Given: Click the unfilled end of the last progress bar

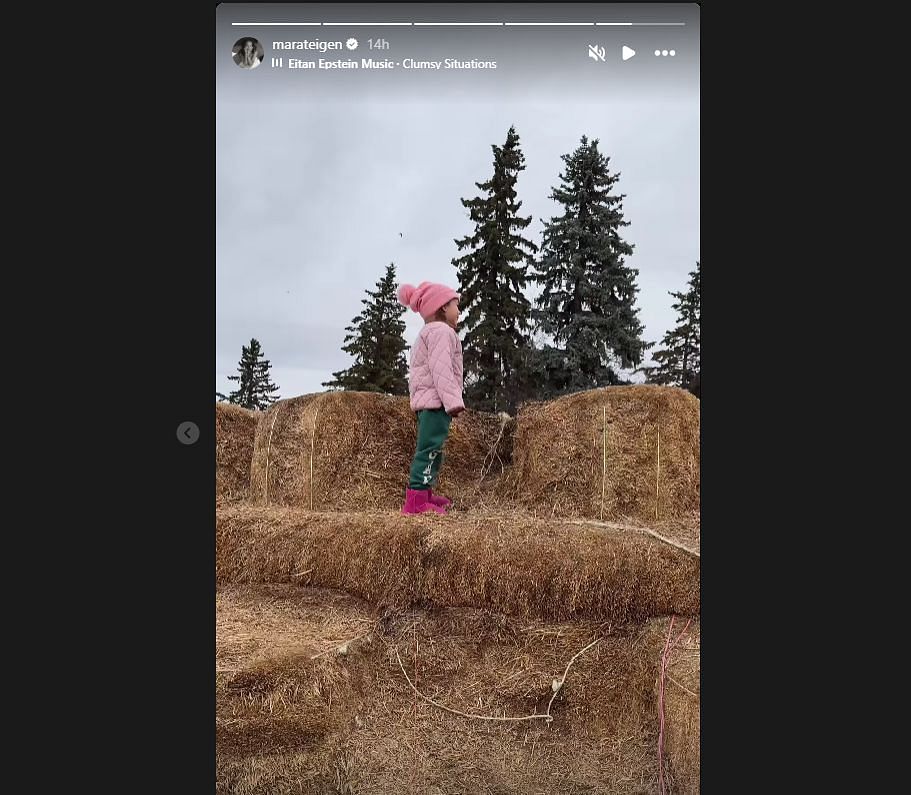Looking at the screenshot, I should click(659, 24).
